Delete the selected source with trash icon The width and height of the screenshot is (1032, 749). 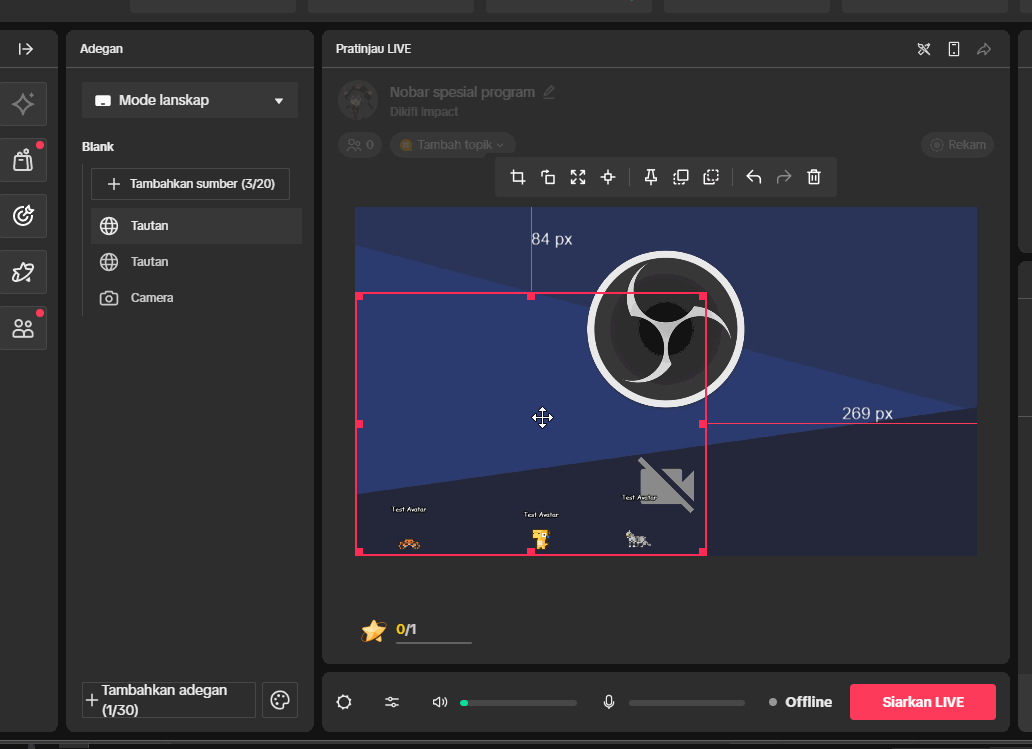point(814,177)
